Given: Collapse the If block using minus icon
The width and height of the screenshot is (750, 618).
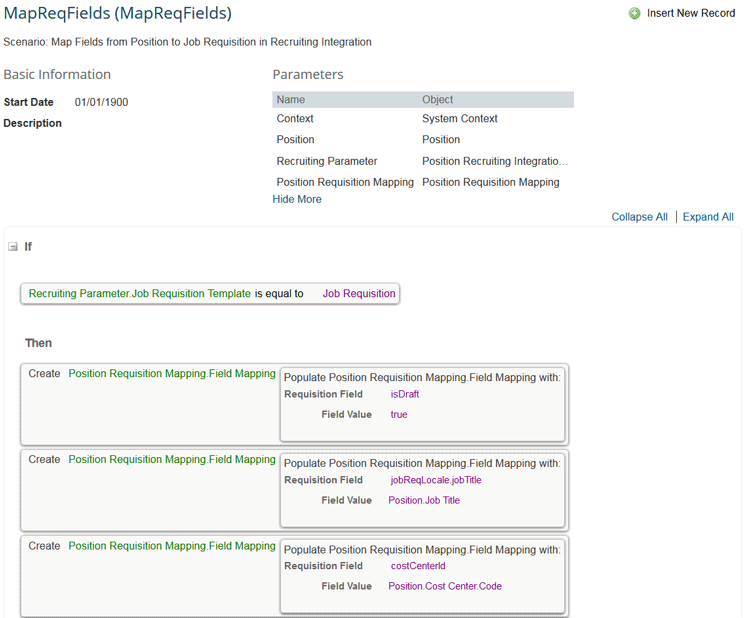Looking at the screenshot, I should pyautogui.click(x=13, y=247).
